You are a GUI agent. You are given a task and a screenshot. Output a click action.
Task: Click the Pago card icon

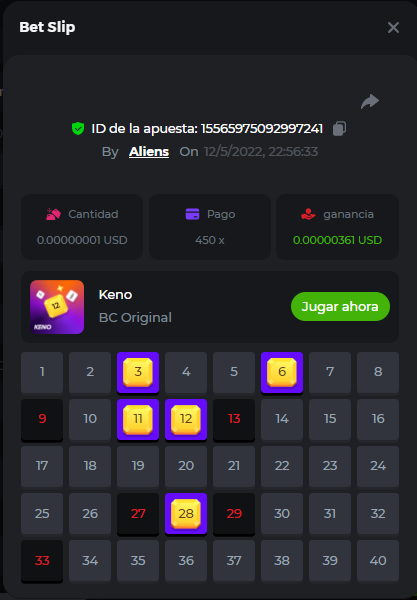point(192,214)
